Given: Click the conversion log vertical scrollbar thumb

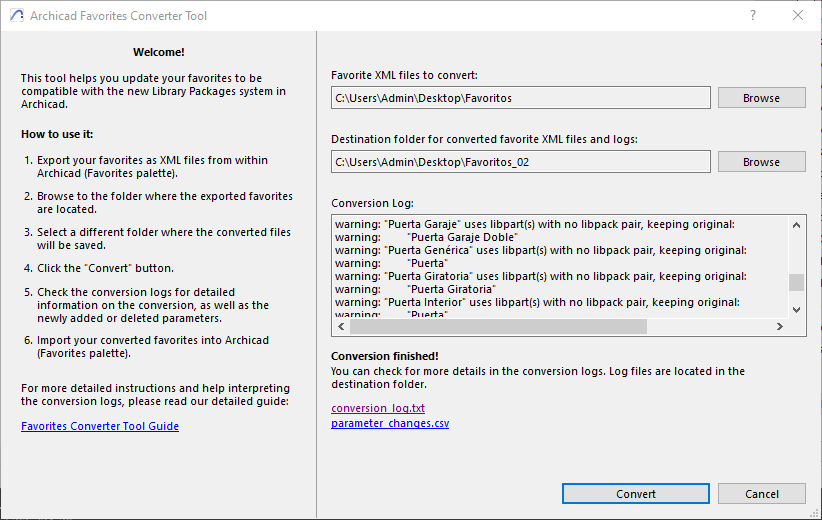Looking at the screenshot, I should [x=796, y=282].
